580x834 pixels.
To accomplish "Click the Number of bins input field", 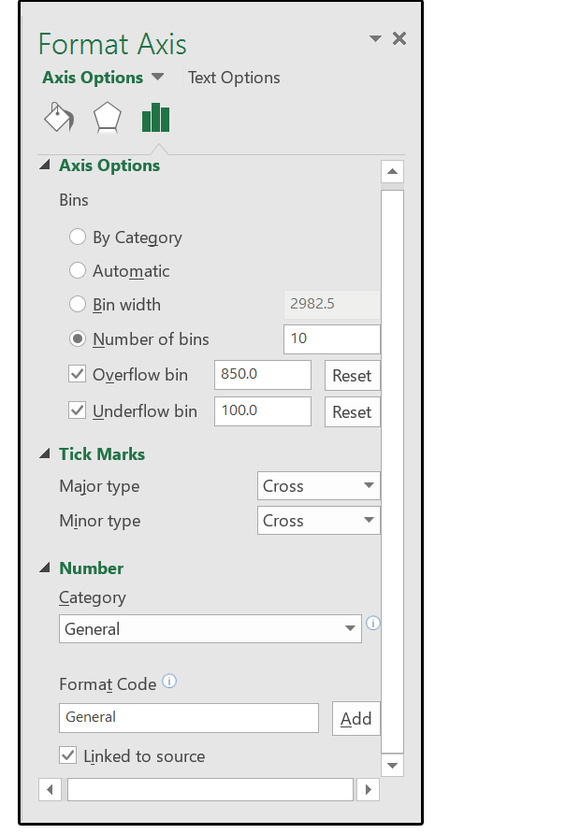I will (331, 339).
